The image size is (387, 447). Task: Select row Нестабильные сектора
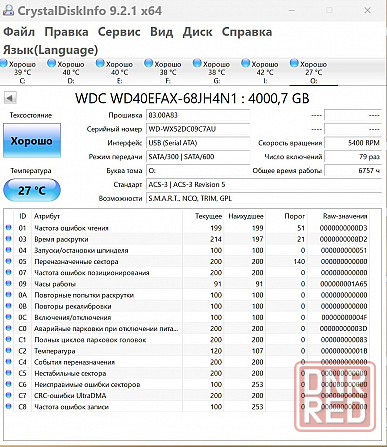pyautogui.click(x=187, y=373)
